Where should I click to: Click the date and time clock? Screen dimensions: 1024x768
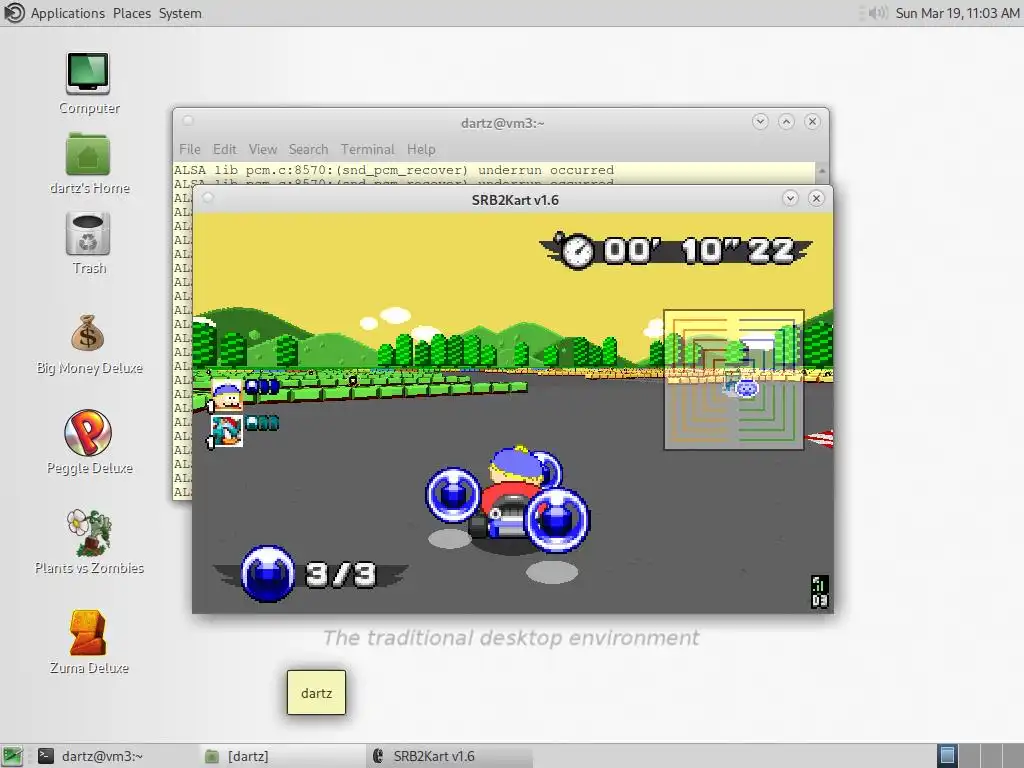[x=957, y=13]
